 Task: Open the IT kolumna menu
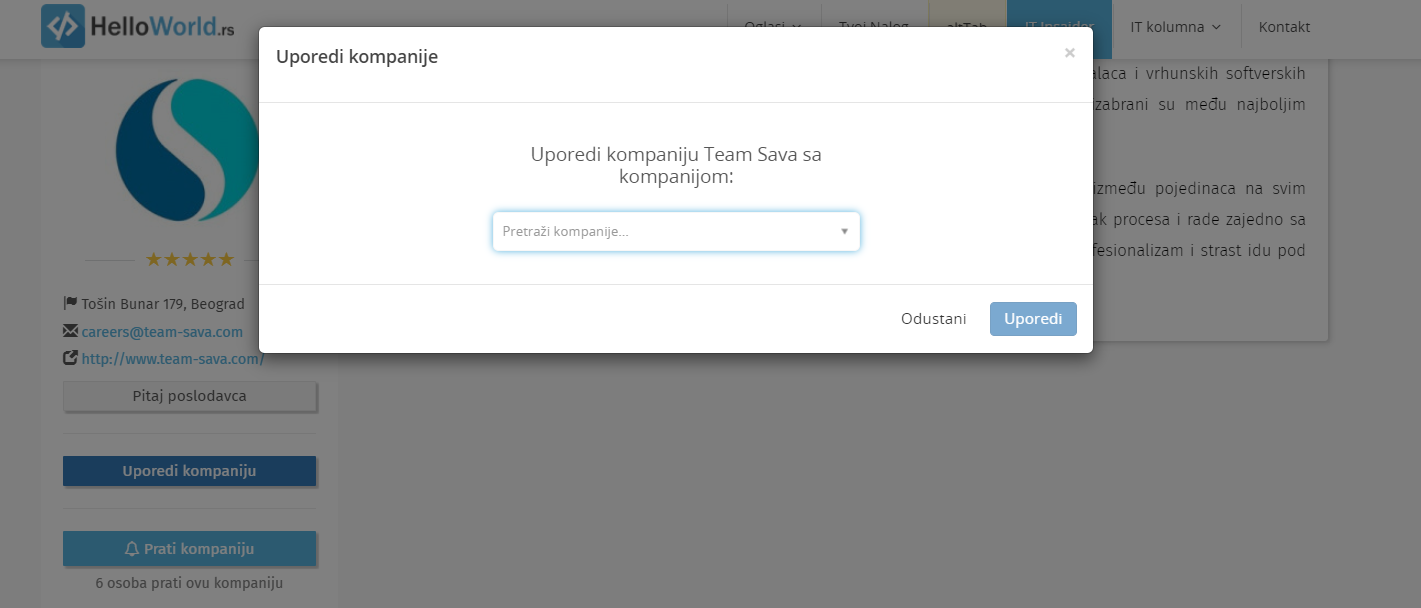pos(1176,27)
